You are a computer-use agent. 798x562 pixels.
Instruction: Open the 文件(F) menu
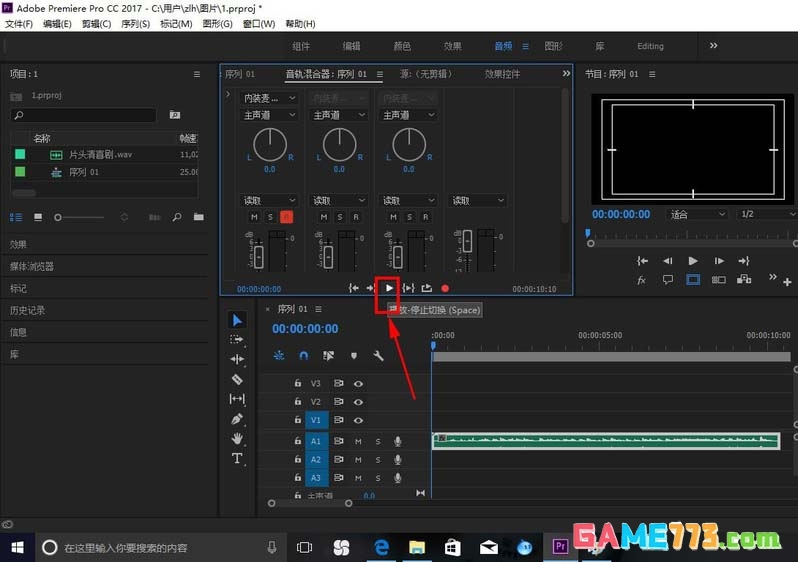[19, 24]
